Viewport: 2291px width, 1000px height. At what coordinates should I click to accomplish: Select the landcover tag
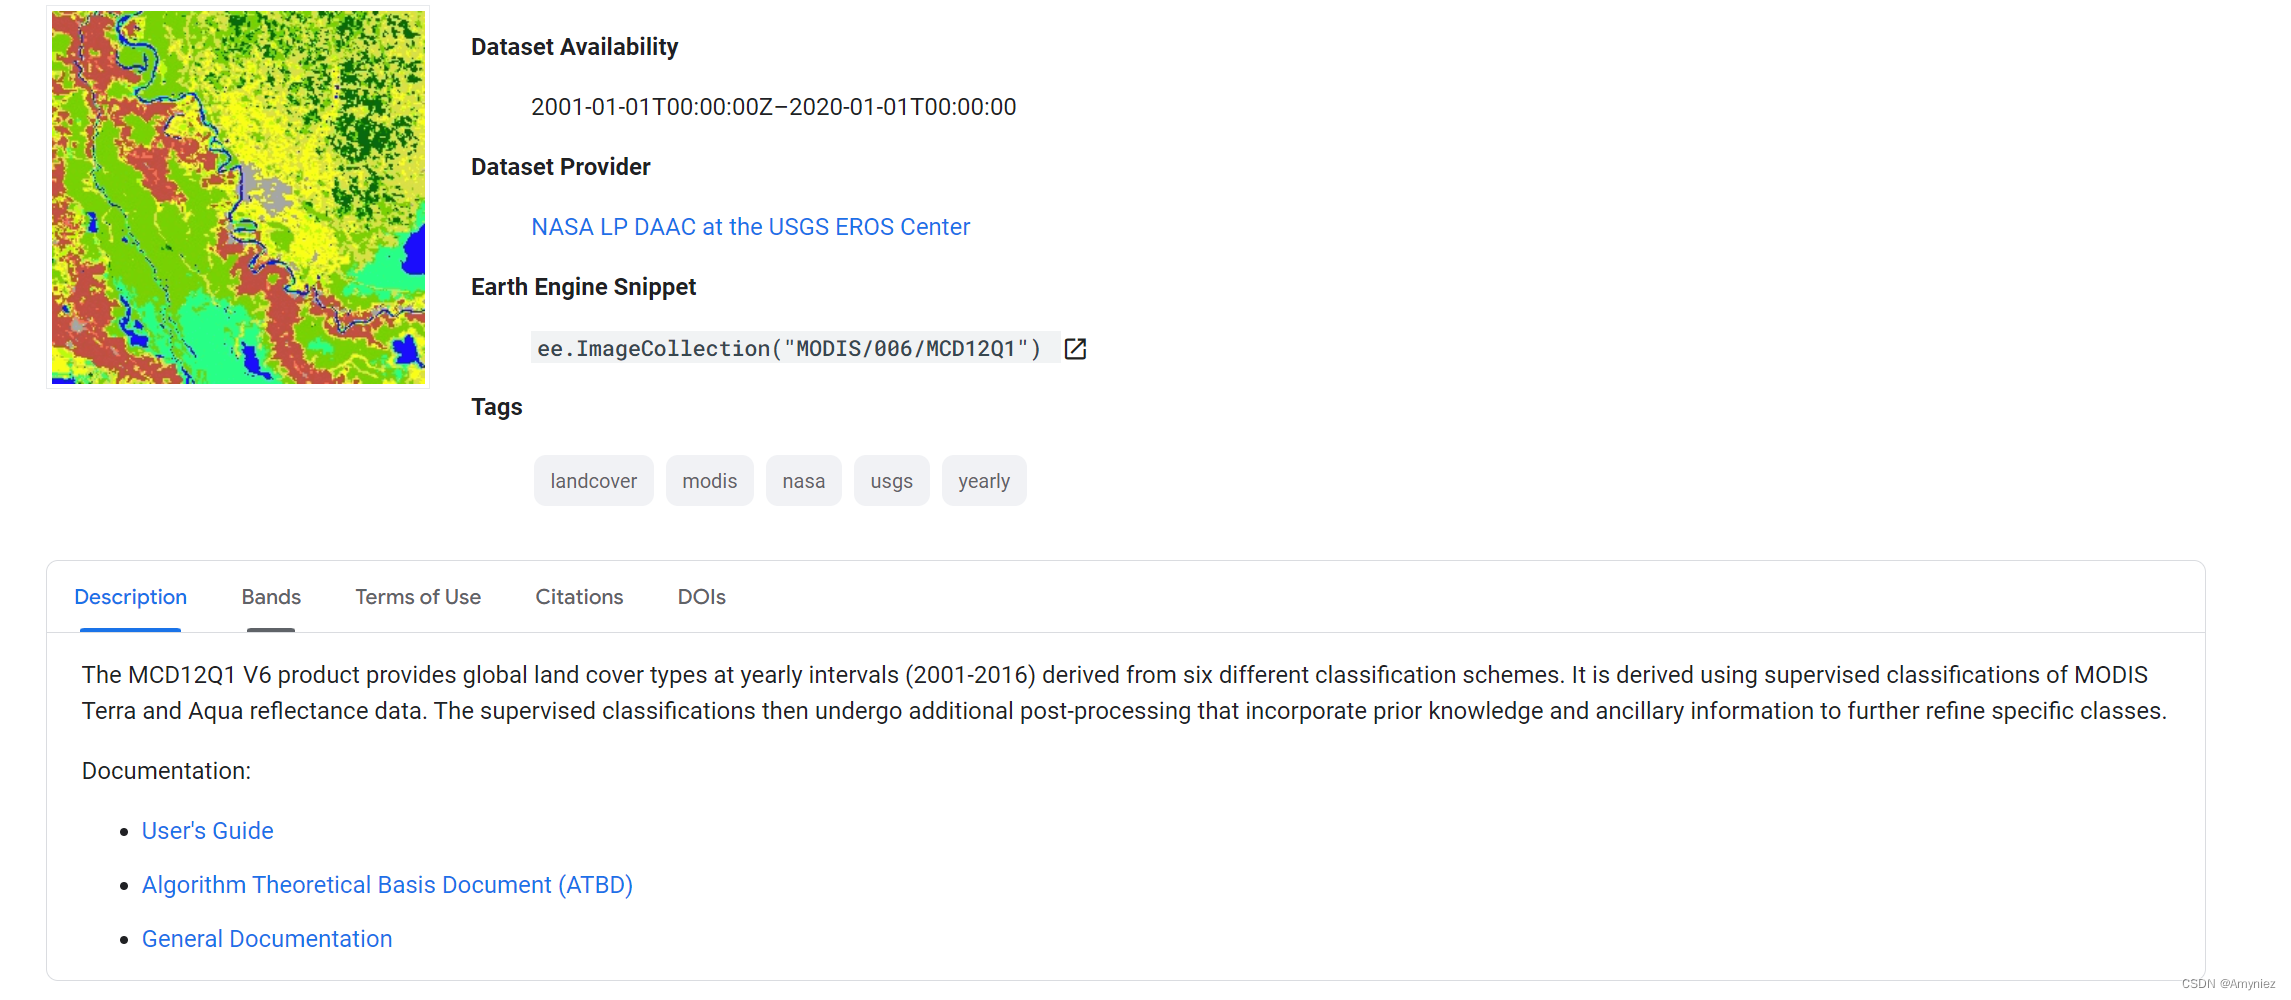click(593, 481)
